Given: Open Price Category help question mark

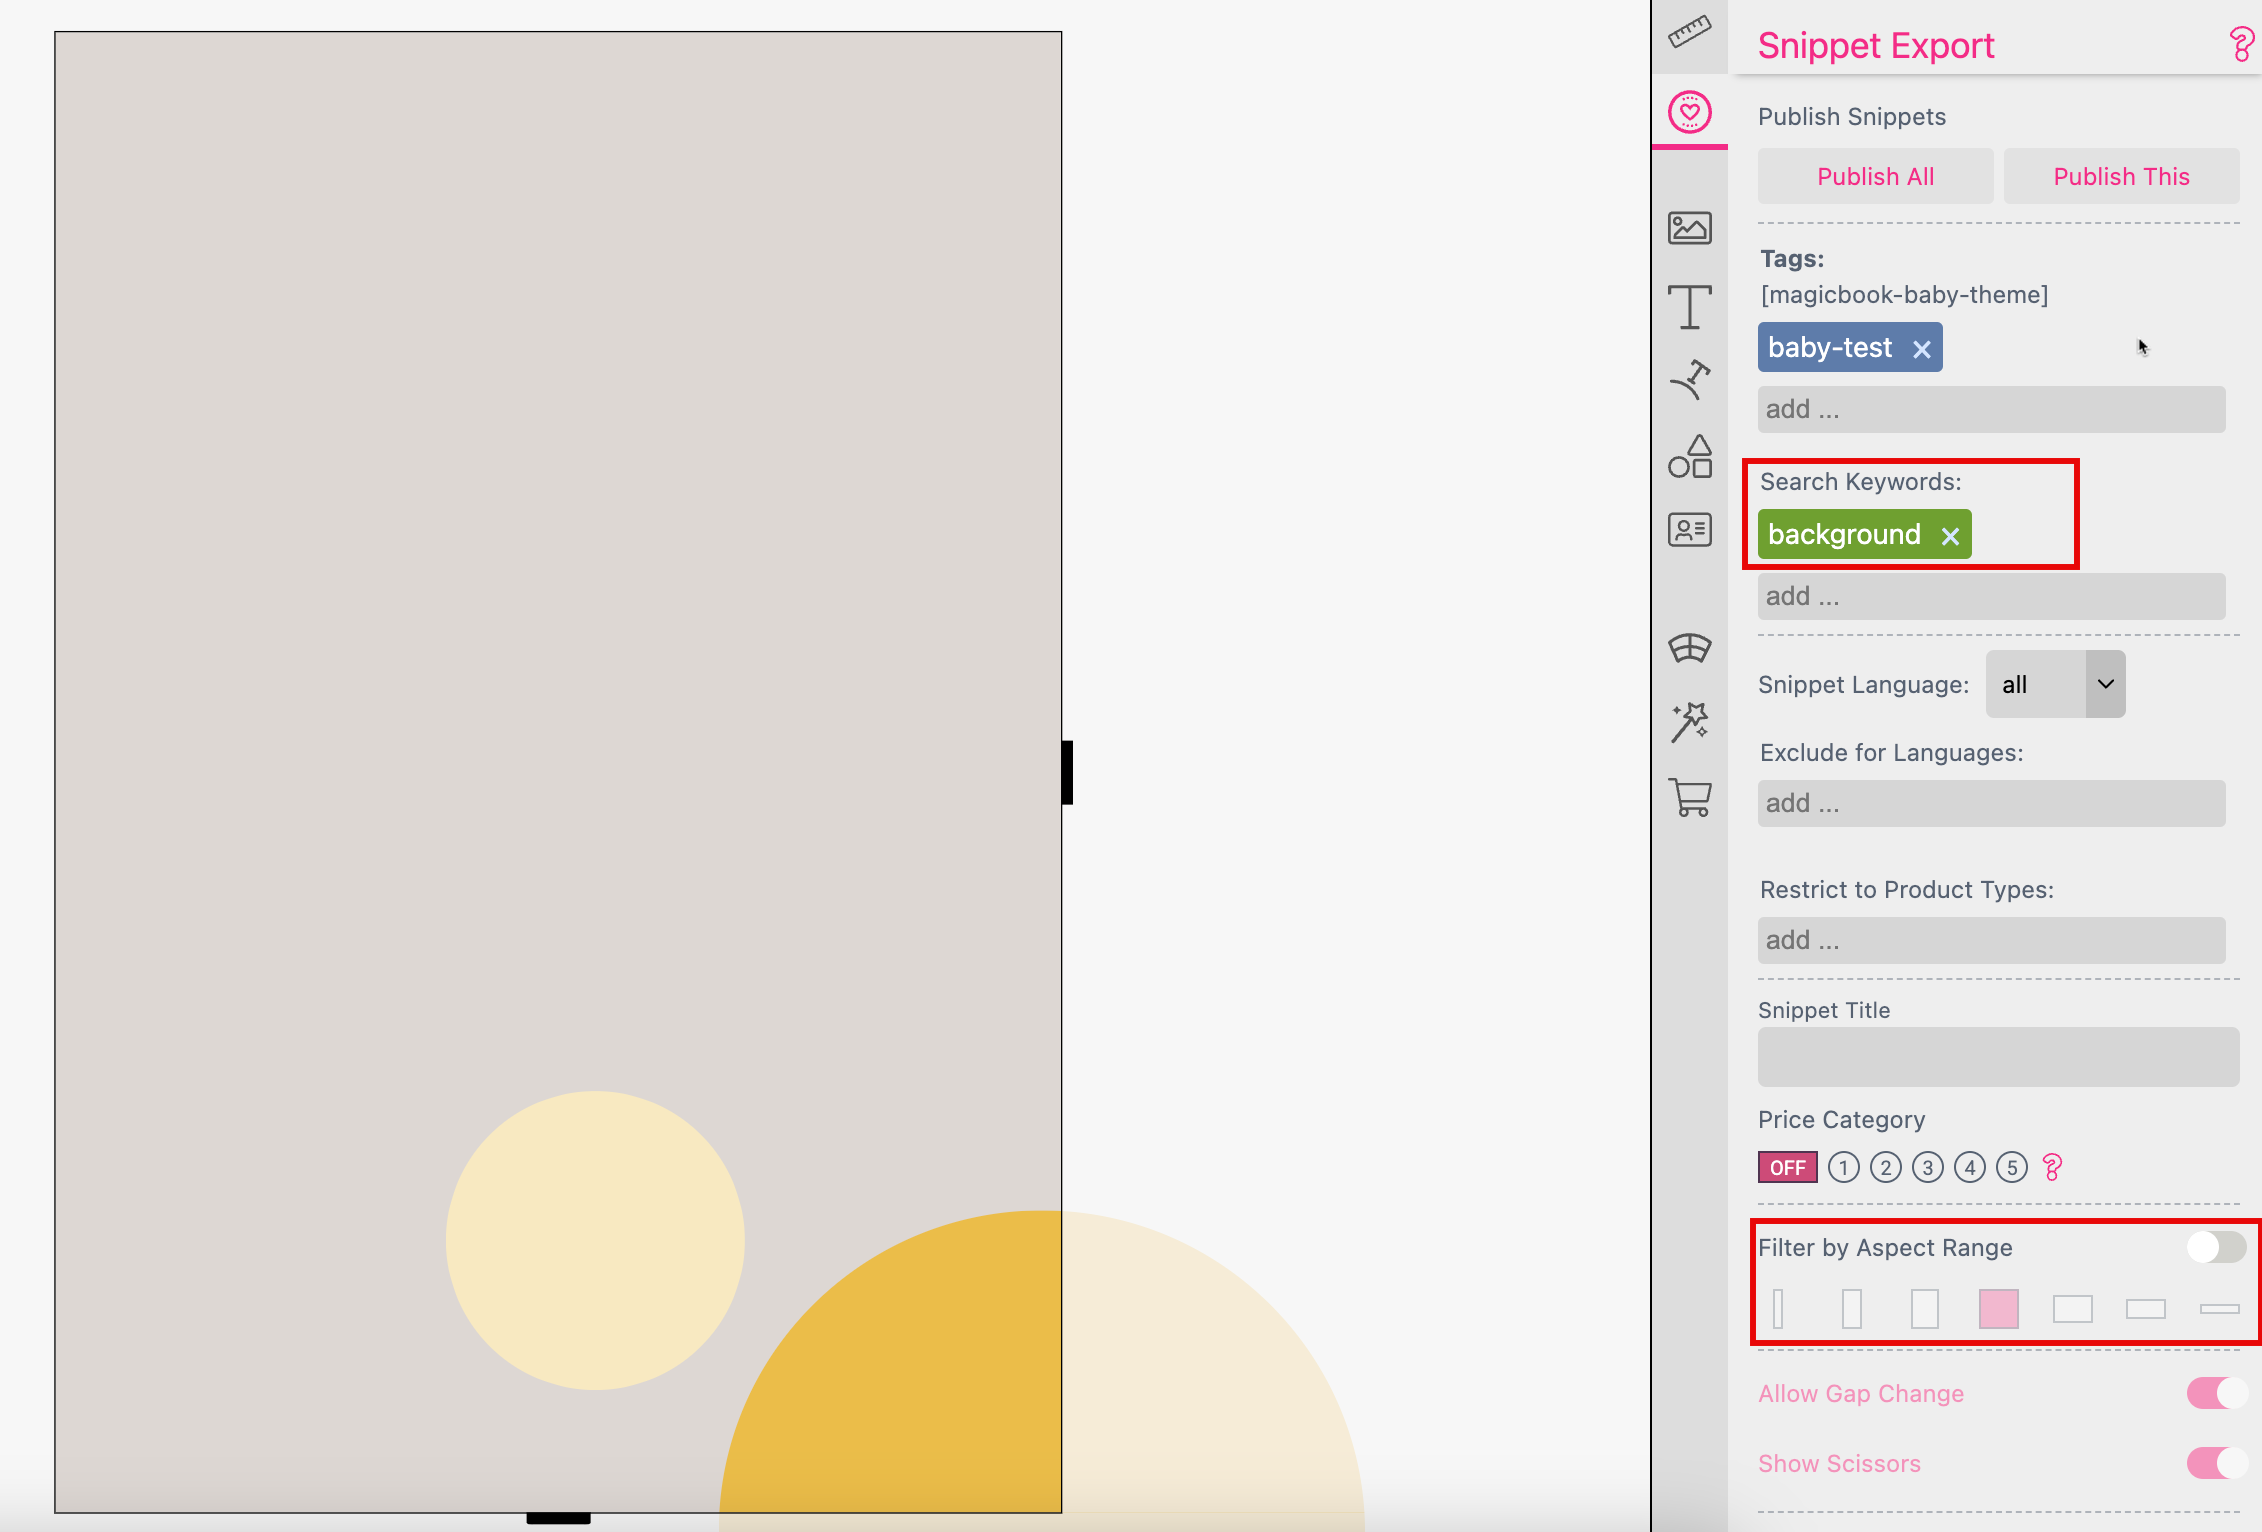Looking at the screenshot, I should pyautogui.click(x=2052, y=1167).
